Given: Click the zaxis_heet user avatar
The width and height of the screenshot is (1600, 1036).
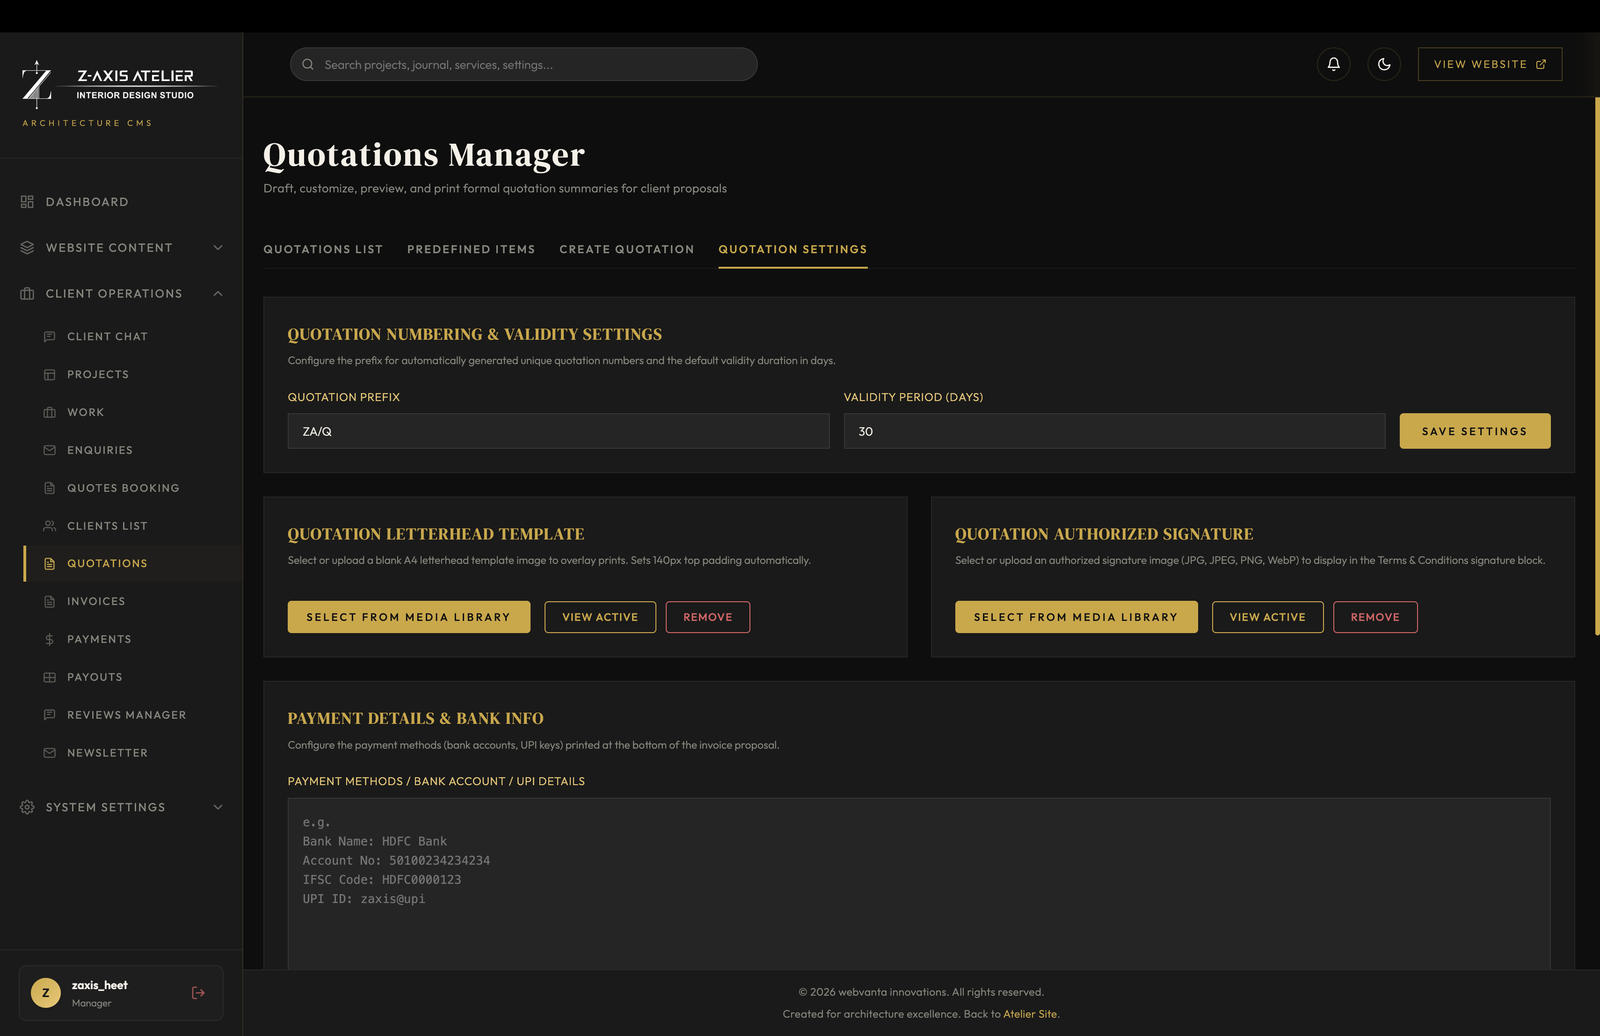Looking at the screenshot, I should click(x=45, y=993).
